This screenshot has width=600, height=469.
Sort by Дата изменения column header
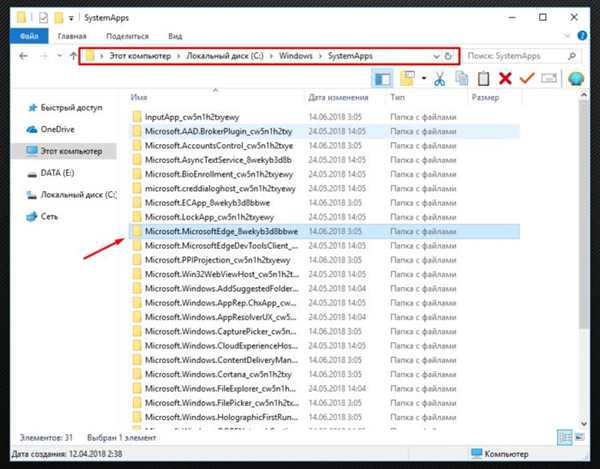[x=338, y=98]
